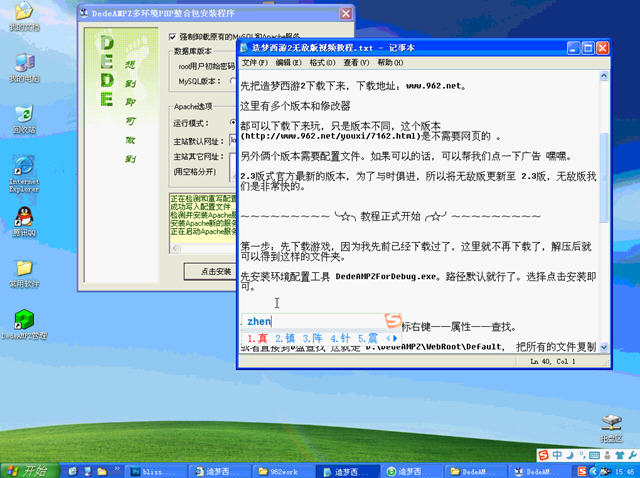This screenshot has width=640, height=478.
Task: Click the Notepad vertical scrollbar thumb
Action: (604, 177)
